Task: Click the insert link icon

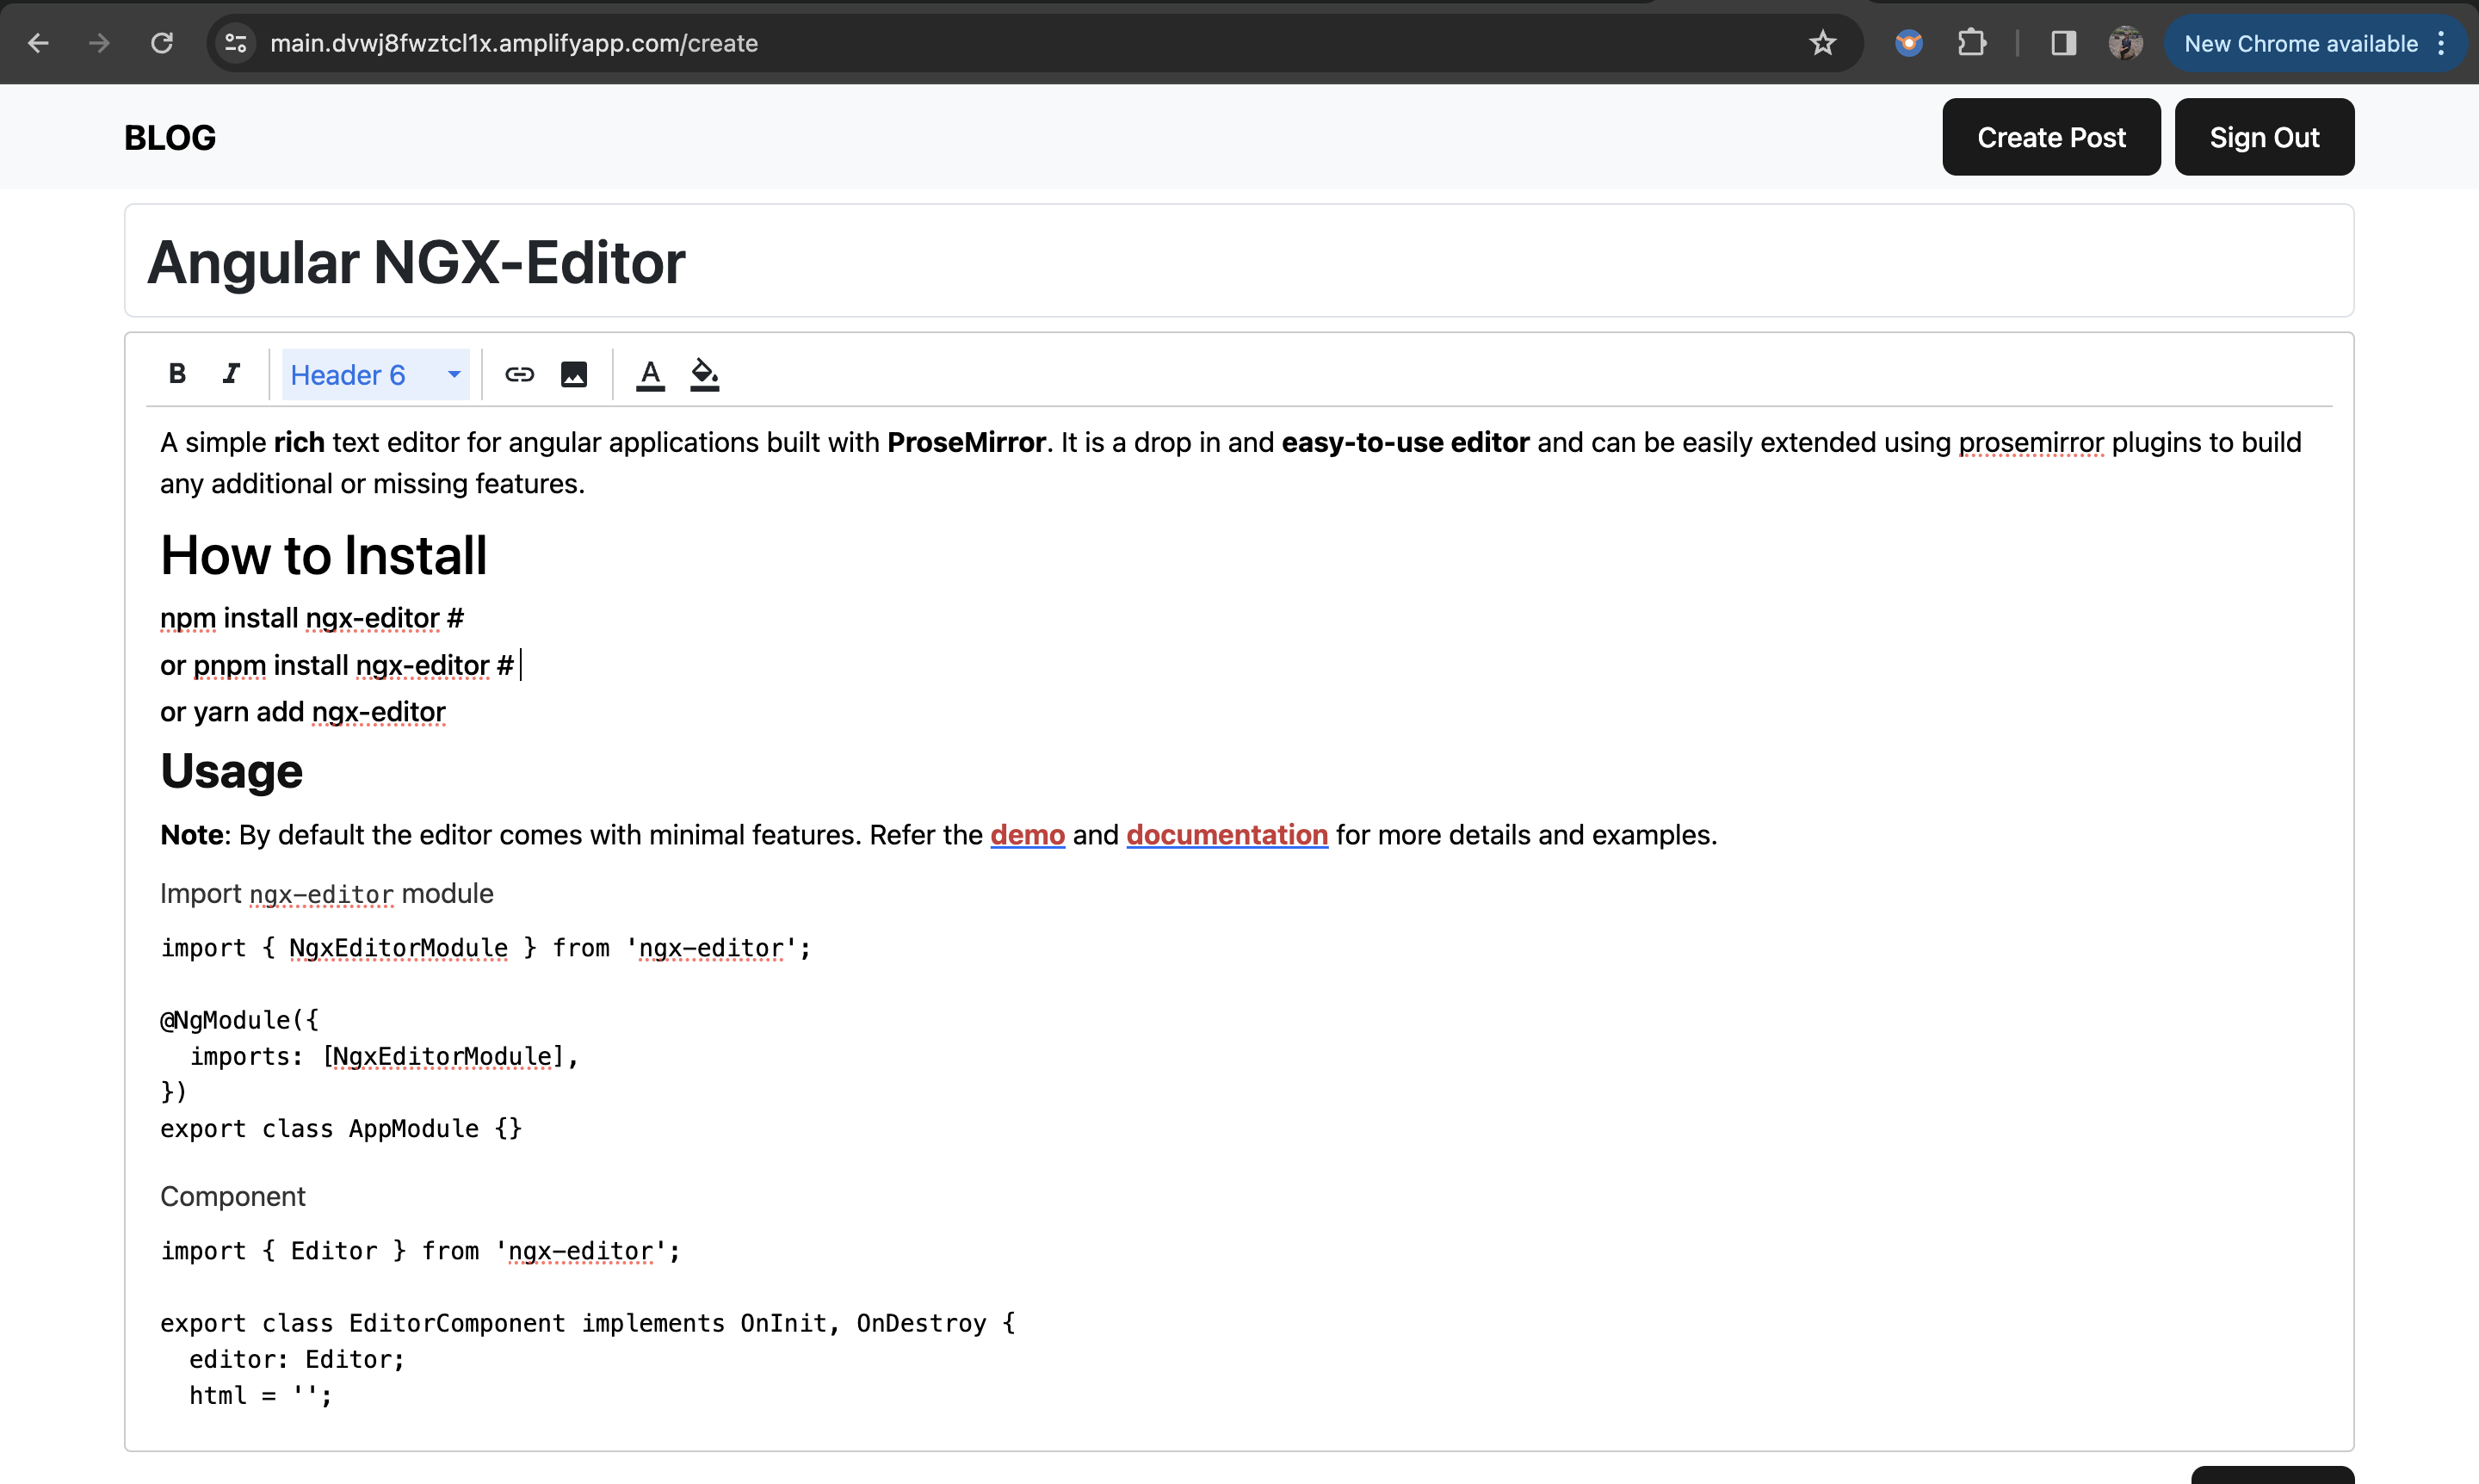Action: tap(519, 374)
